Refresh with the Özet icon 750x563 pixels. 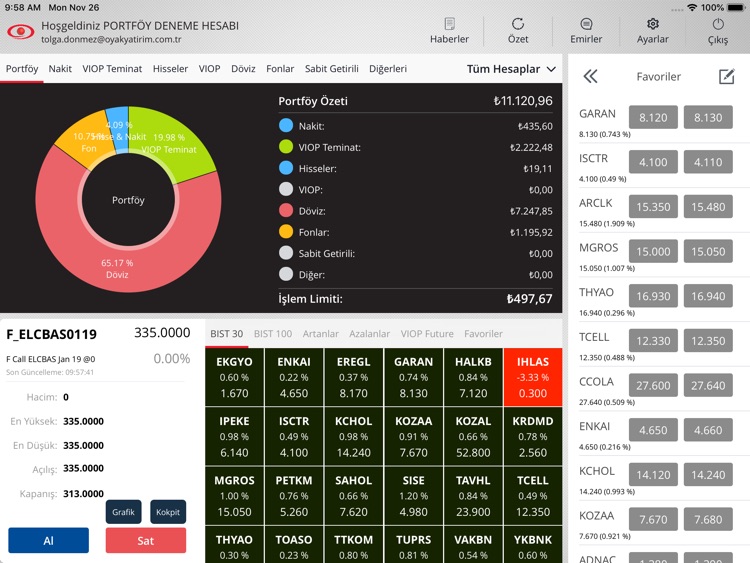pyautogui.click(x=518, y=24)
